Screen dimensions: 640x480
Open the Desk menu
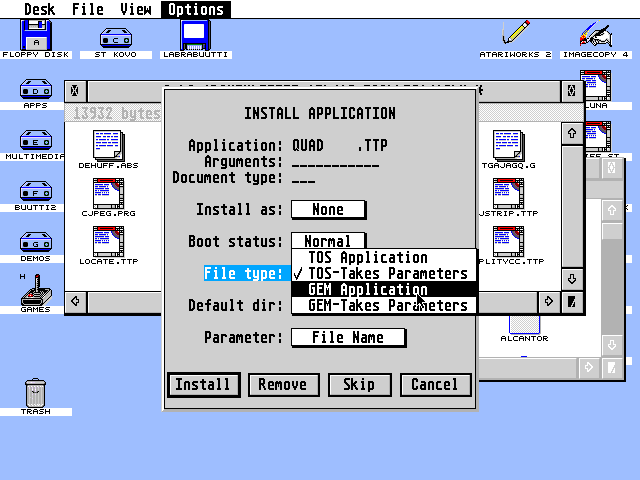tap(39, 9)
